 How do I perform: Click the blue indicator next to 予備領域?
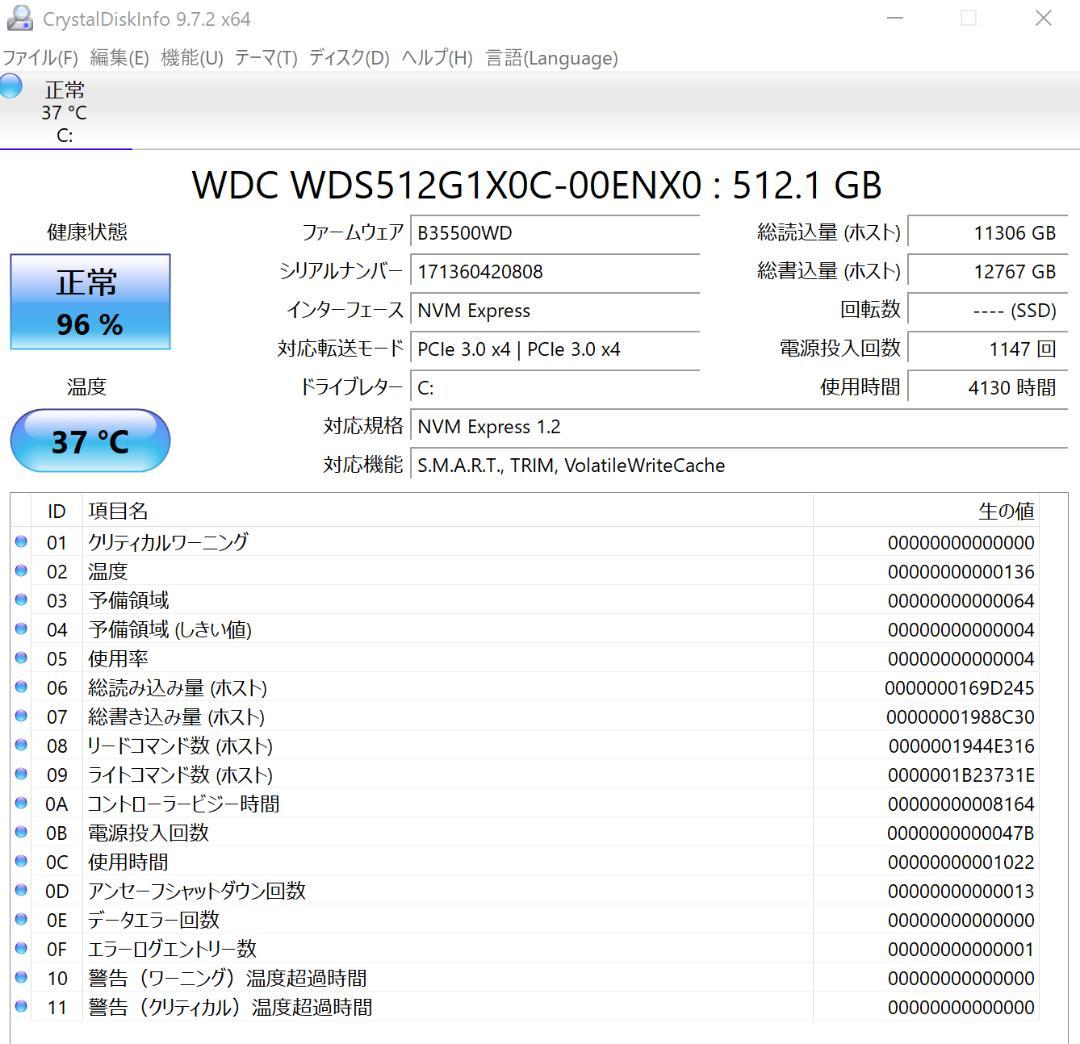(x=21, y=600)
